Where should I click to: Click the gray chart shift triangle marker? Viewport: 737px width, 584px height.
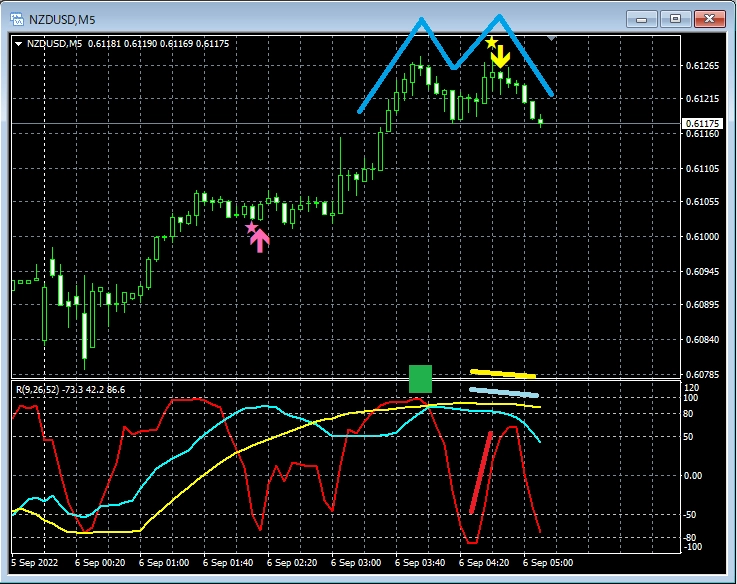[x=553, y=36]
